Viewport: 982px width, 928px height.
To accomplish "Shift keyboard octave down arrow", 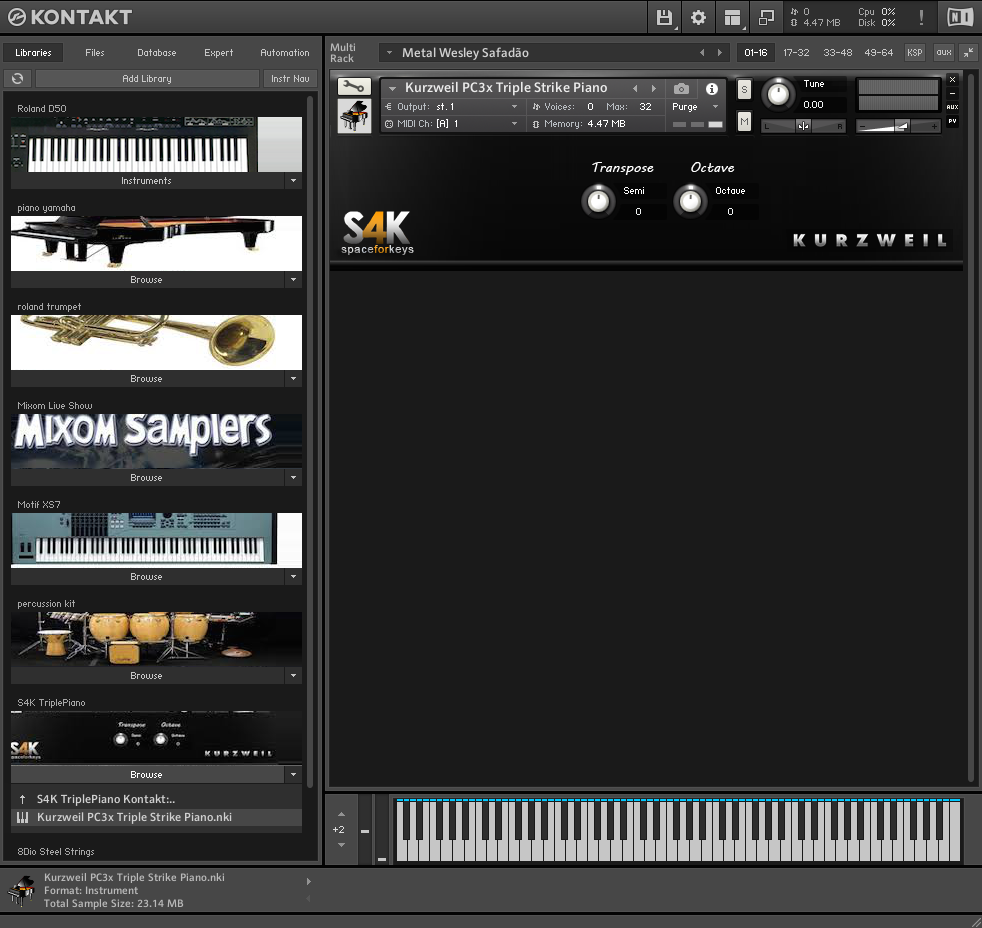I will 341,845.
